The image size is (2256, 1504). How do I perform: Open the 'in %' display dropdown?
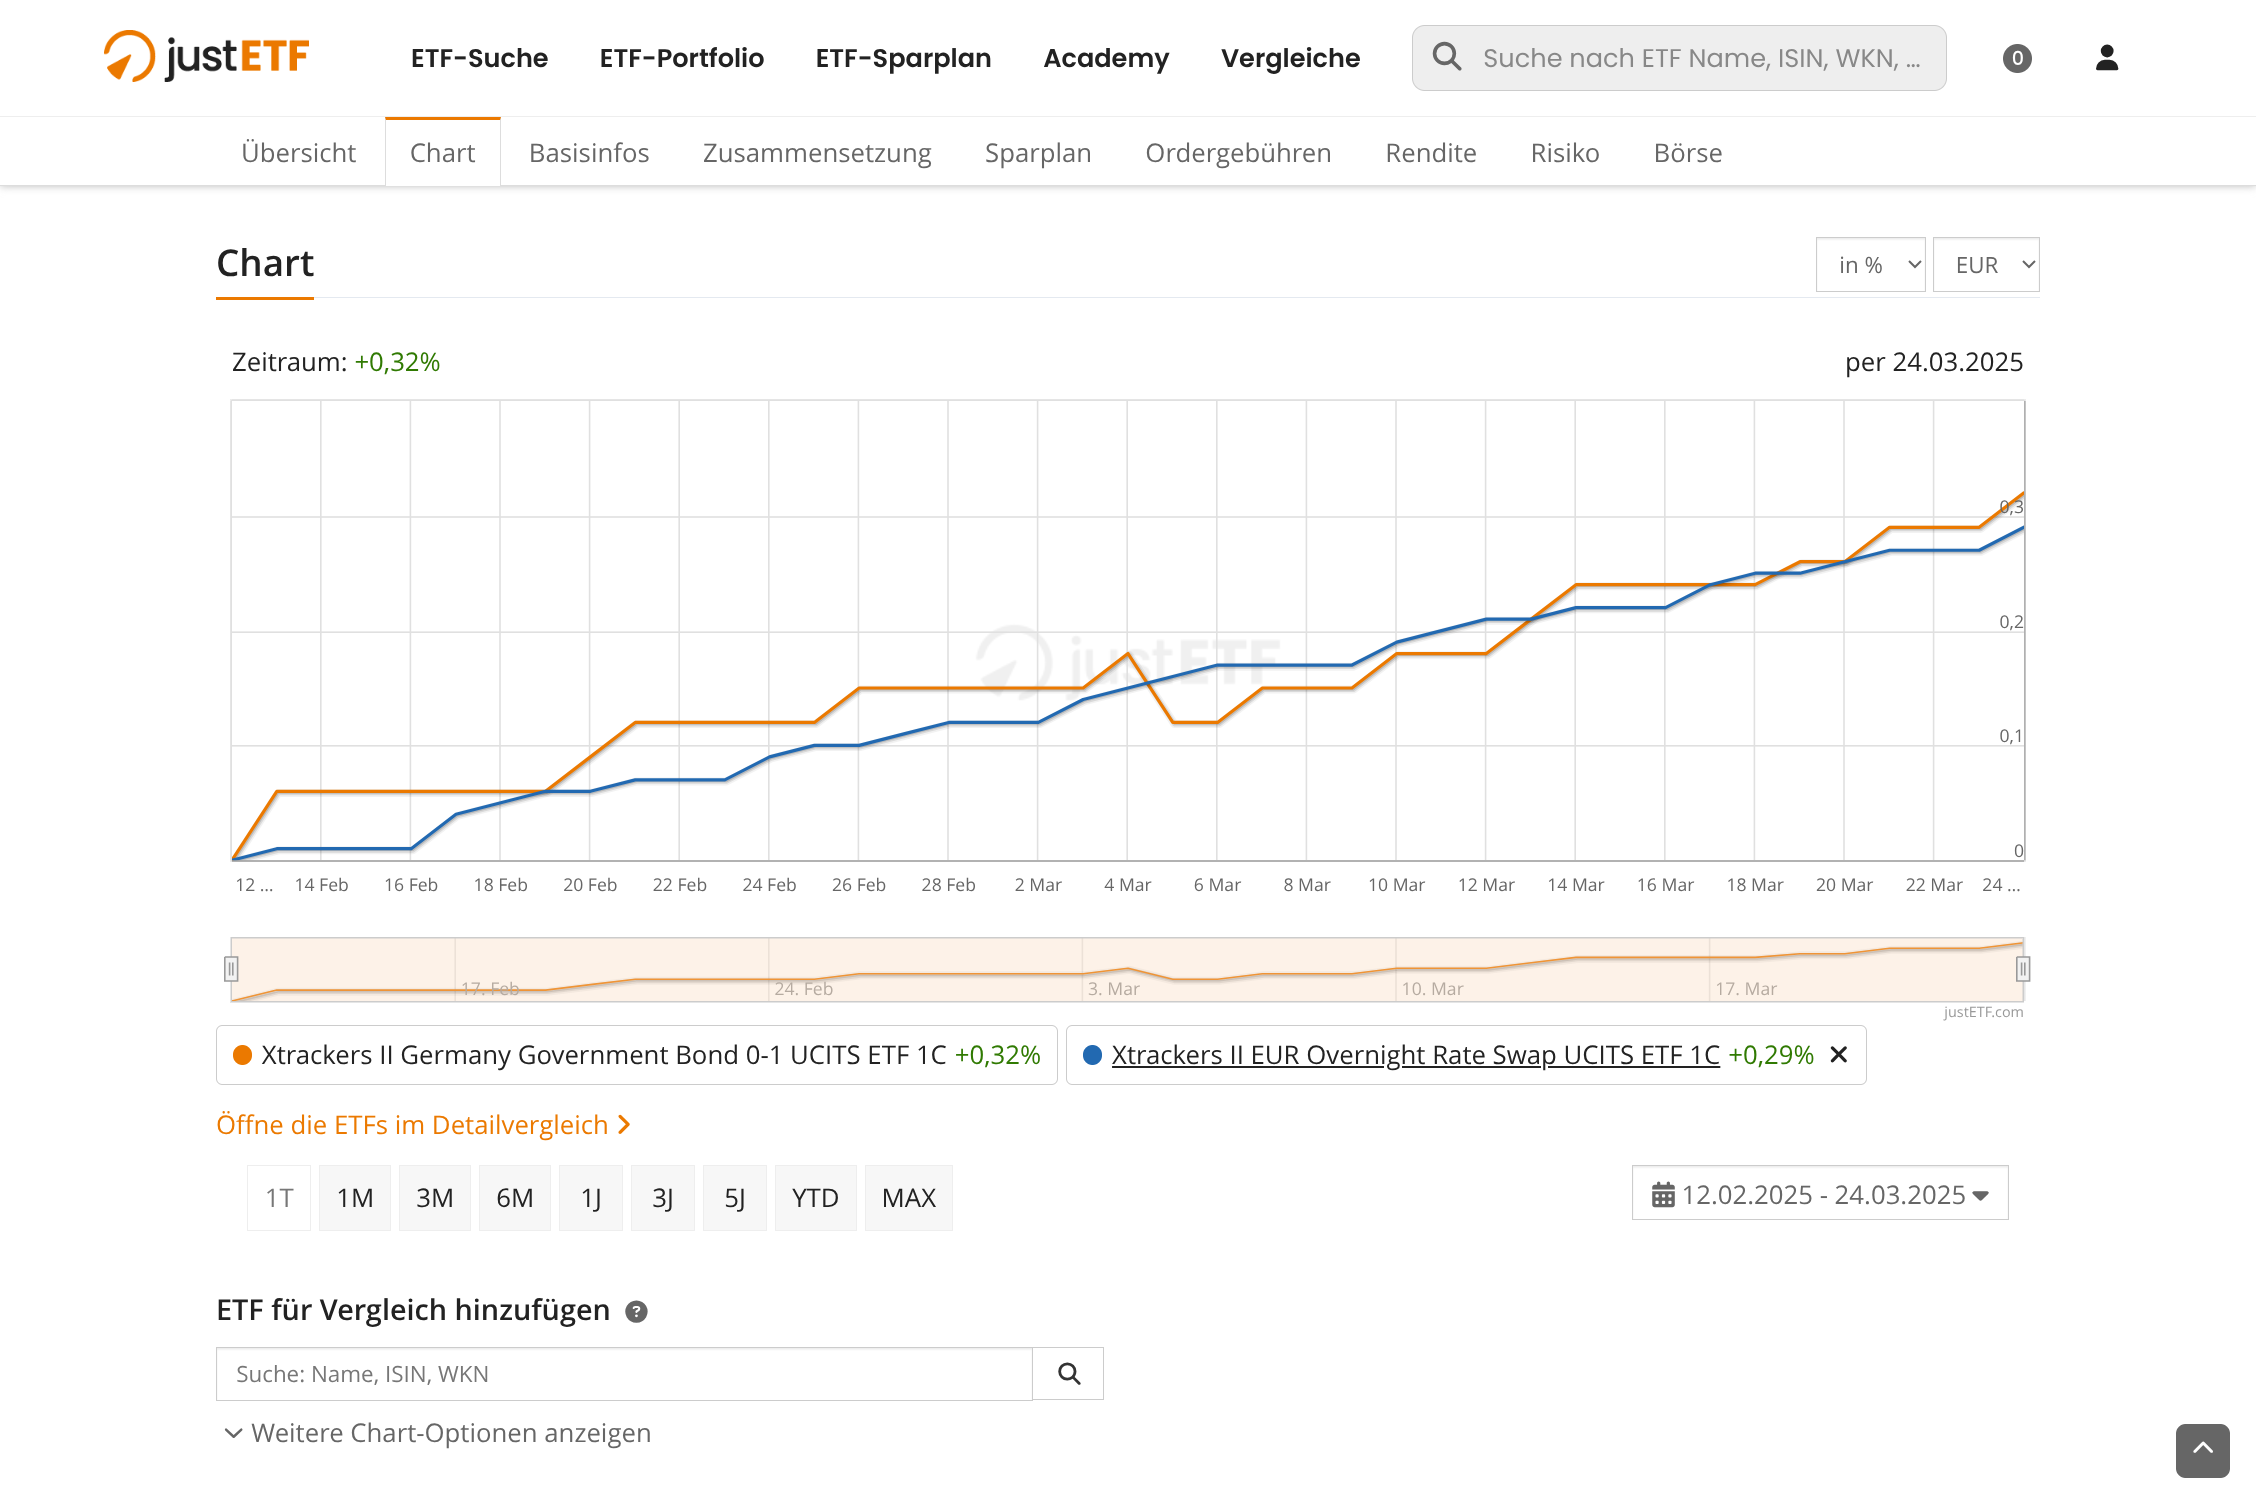pos(1870,265)
